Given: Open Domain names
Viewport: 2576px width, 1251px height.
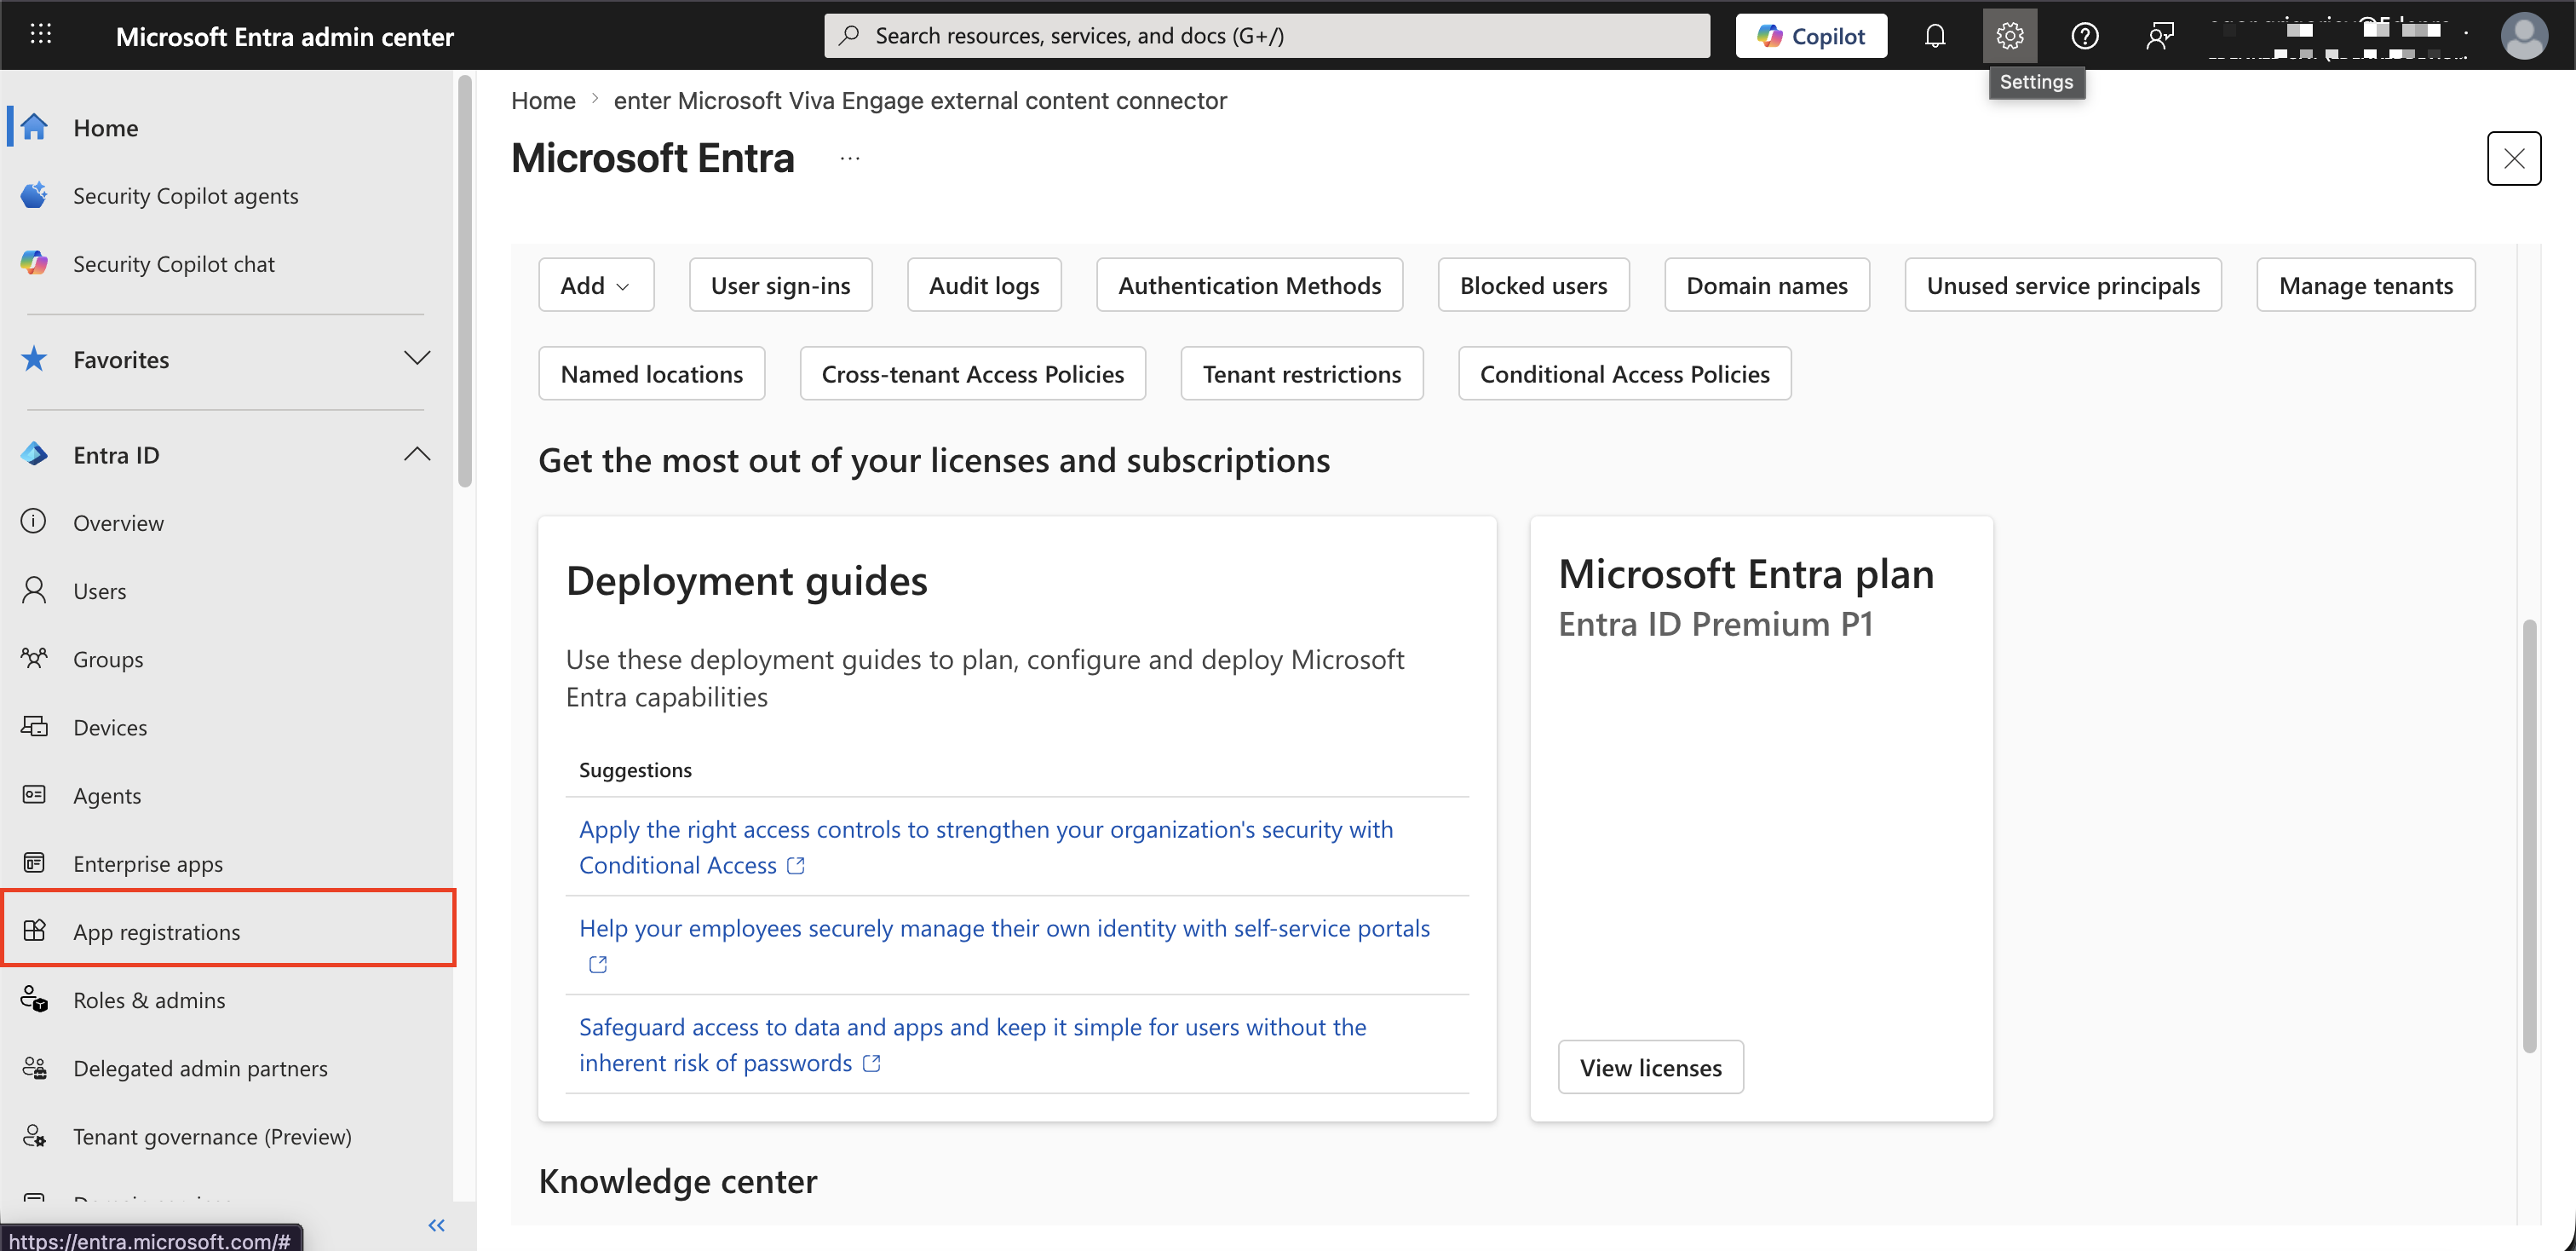Looking at the screenshot, I should tap(1766, 285).
